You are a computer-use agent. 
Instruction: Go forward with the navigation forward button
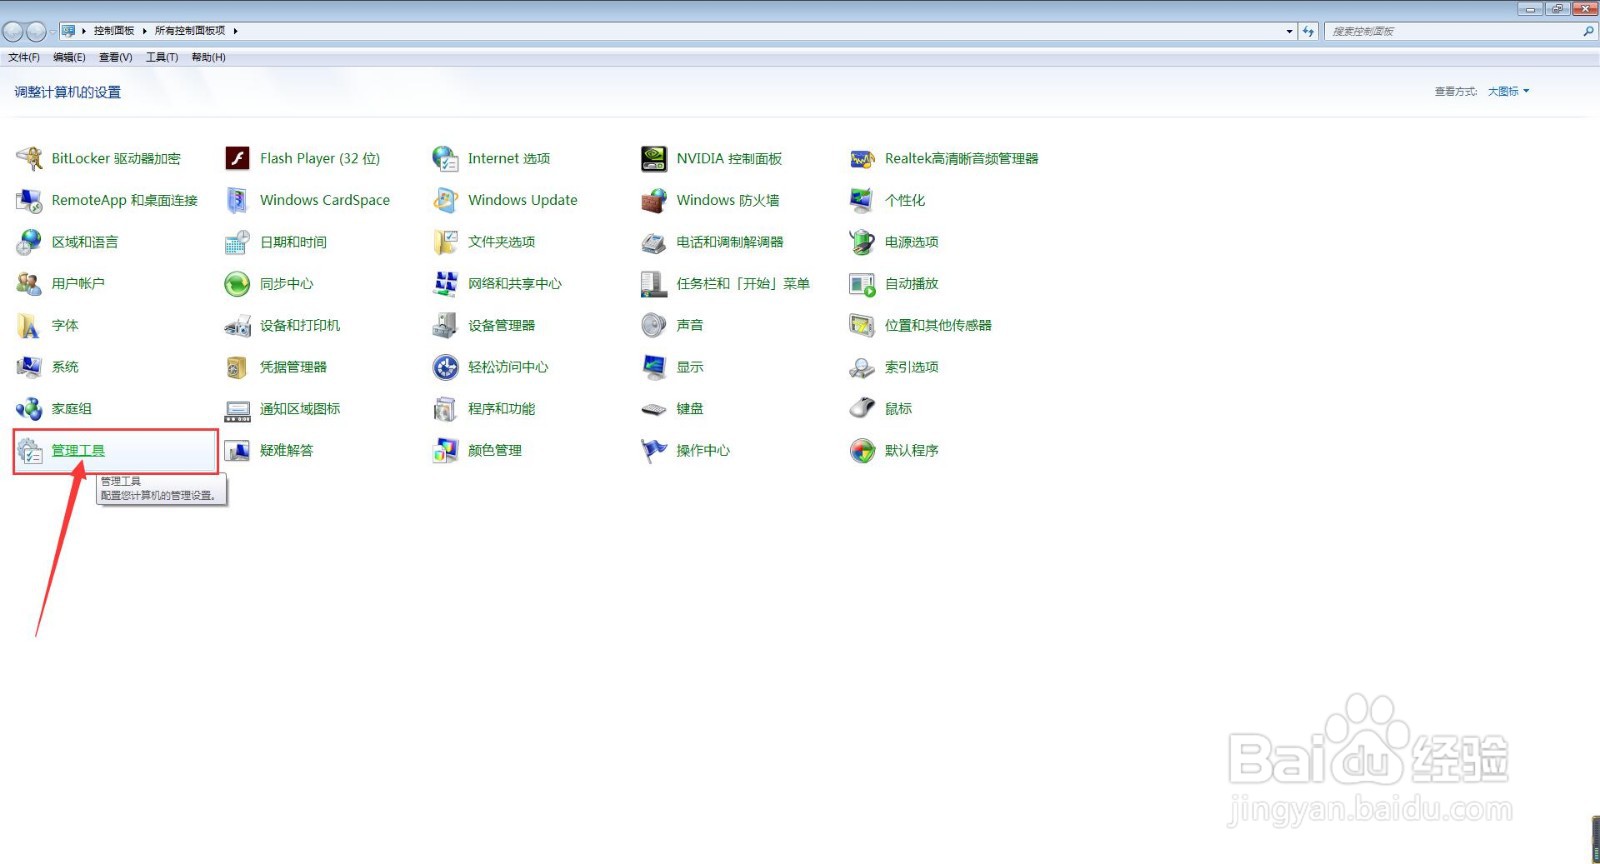36,31
